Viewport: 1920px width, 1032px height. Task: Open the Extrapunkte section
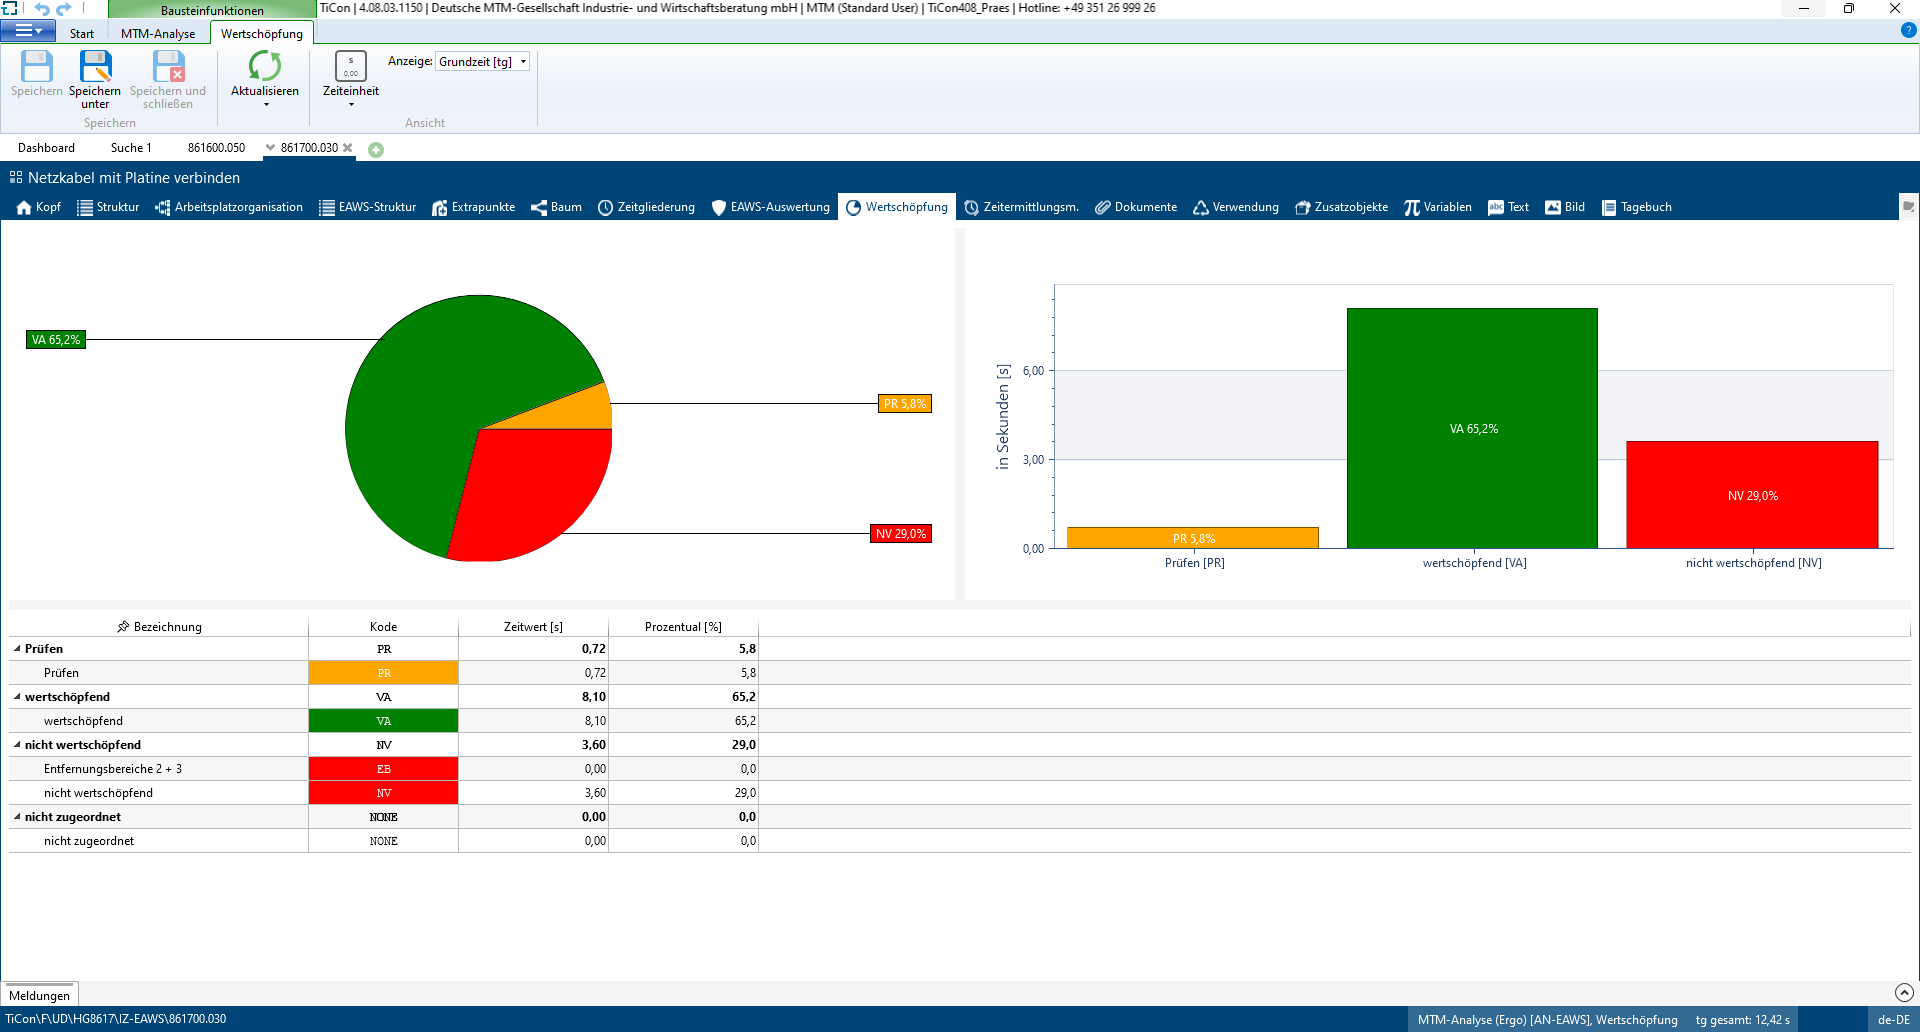pyautogui.click(x=473, y=207)
